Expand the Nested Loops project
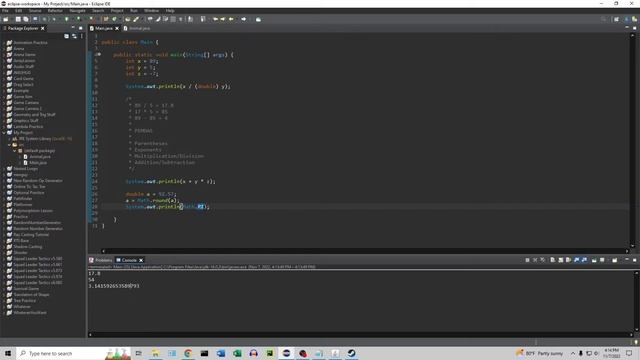Viewport: 640px width, 360px height. pos(4,169)
